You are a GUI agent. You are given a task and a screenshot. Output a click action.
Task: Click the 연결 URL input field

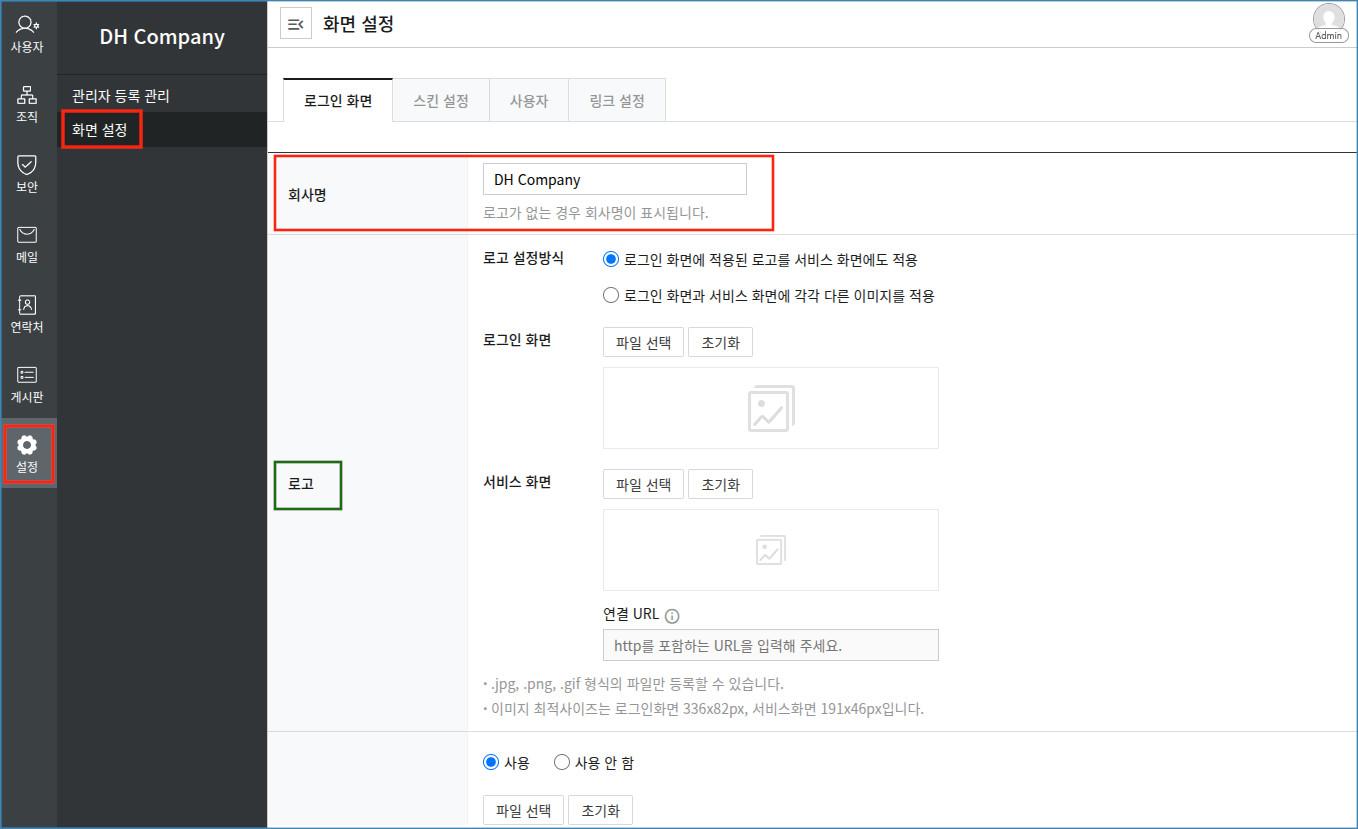click(x=770, y=645)
